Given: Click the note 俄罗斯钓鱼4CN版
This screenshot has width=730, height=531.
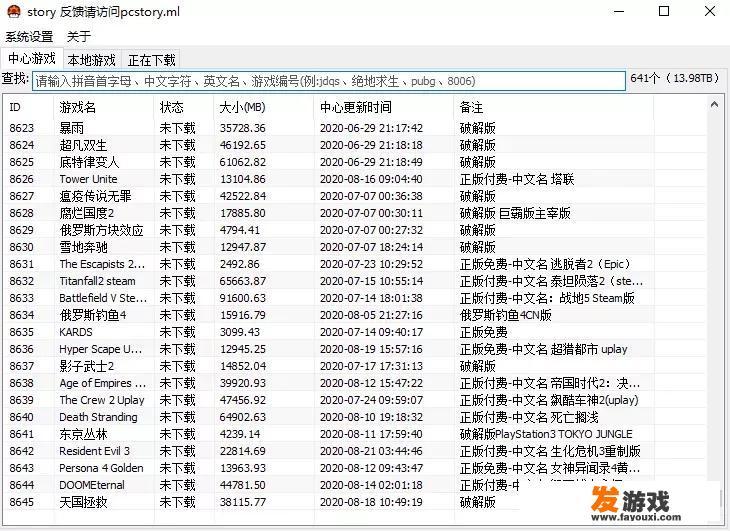Looking at the screenshot, I should [506, 316].
